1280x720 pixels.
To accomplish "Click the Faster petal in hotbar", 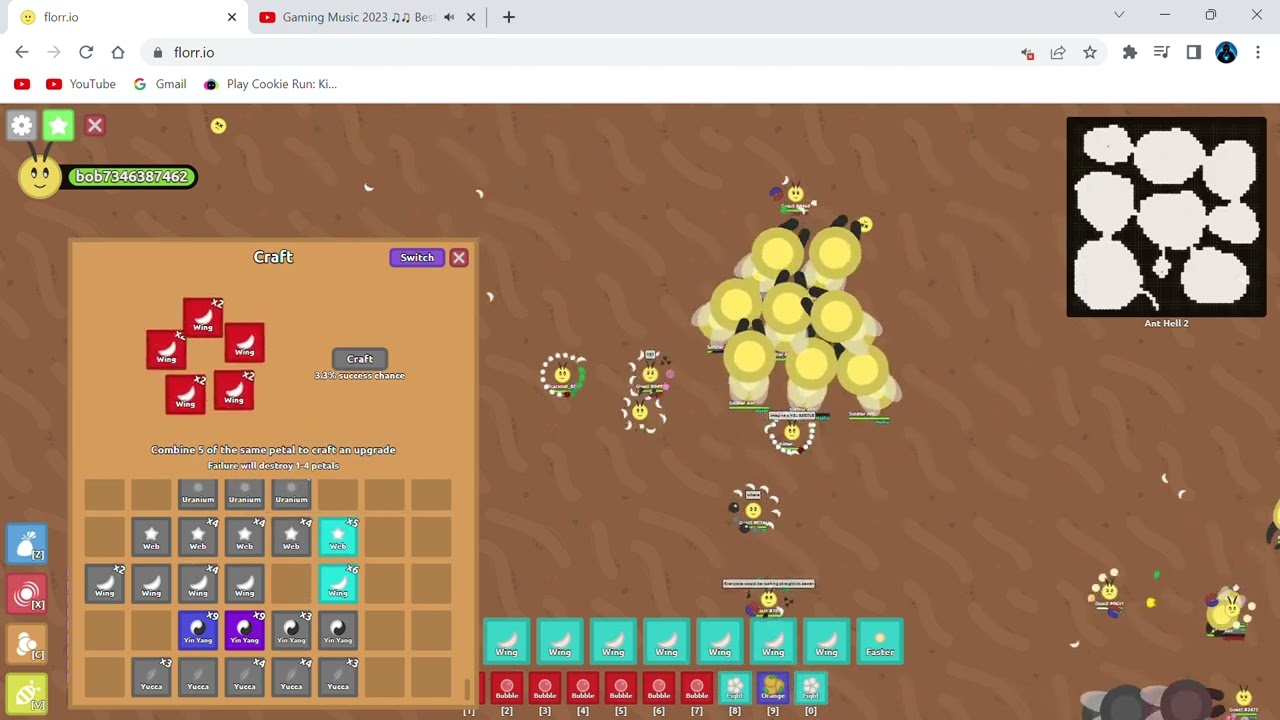I will pos(880,642).
